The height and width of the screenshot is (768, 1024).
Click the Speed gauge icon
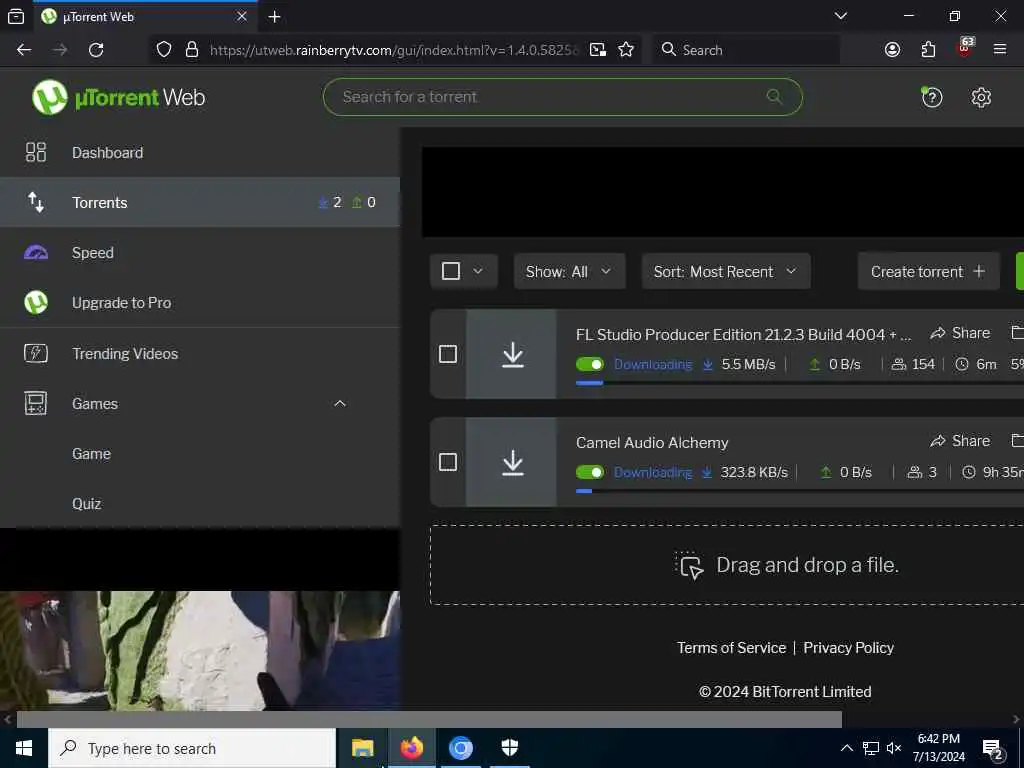coord(35,253)
